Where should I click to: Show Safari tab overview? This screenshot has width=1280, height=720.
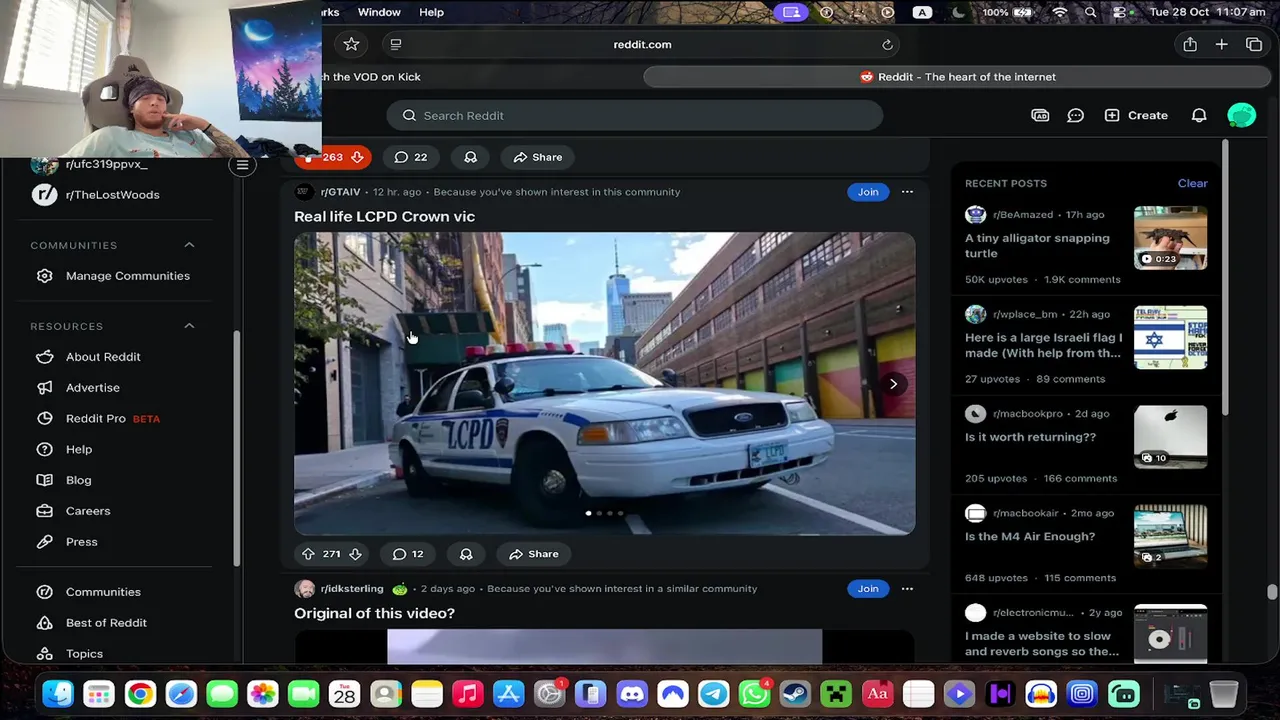(x=1254, y=44)
